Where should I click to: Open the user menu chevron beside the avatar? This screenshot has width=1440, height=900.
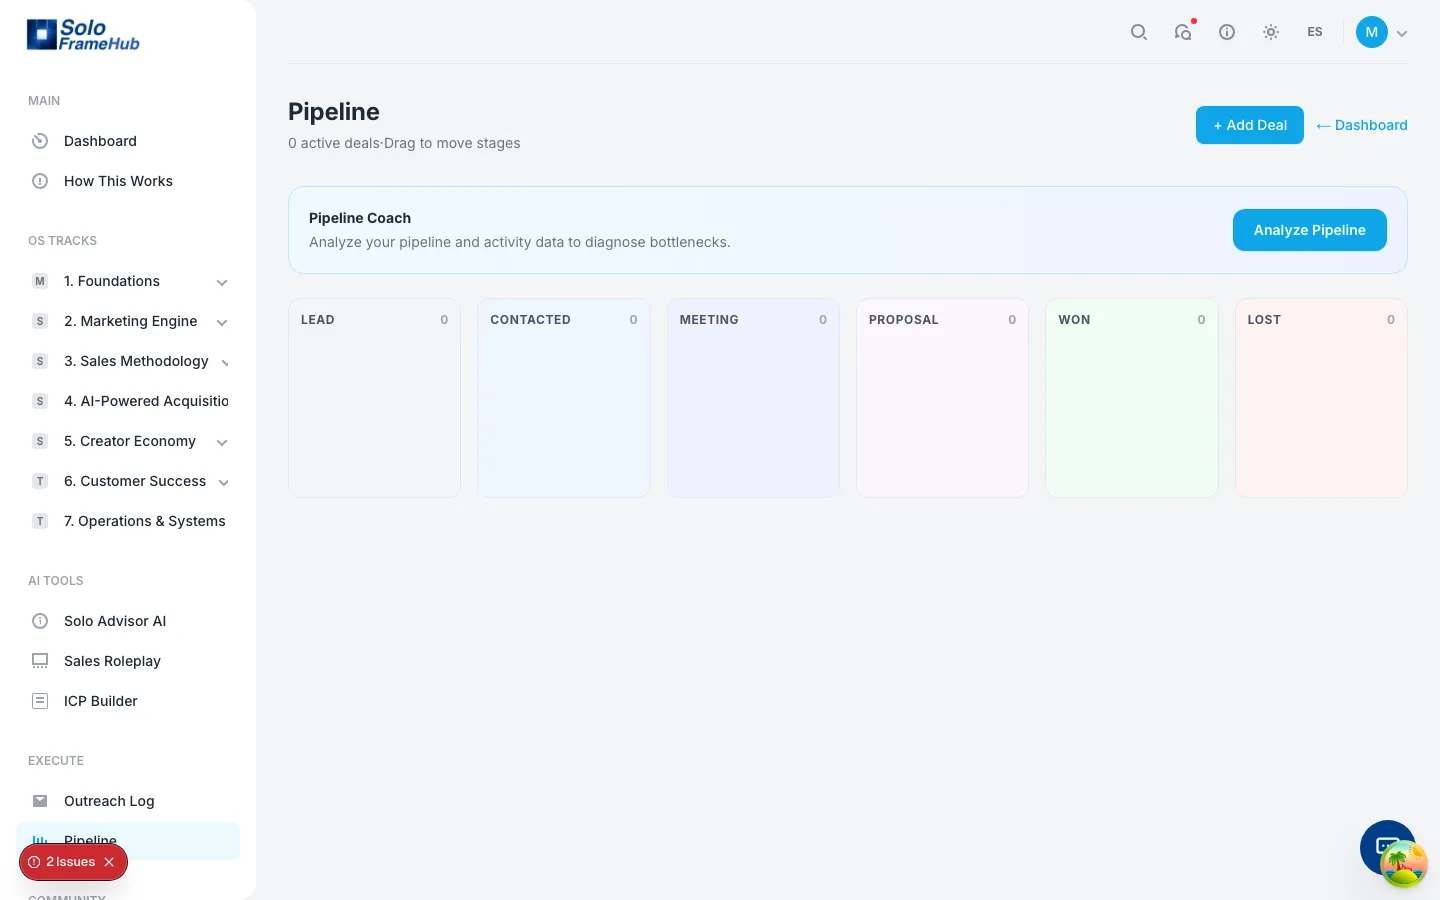click(1402, 33)
